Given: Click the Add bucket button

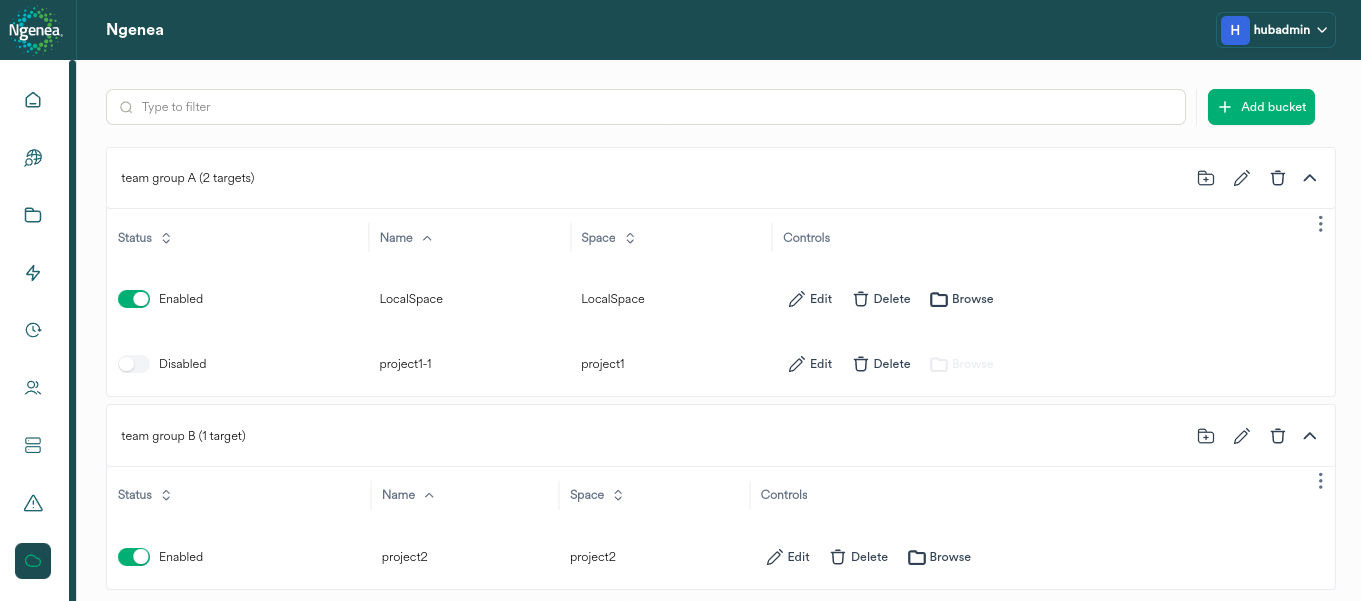Looking at the screenshot, I should [1261, 106].
